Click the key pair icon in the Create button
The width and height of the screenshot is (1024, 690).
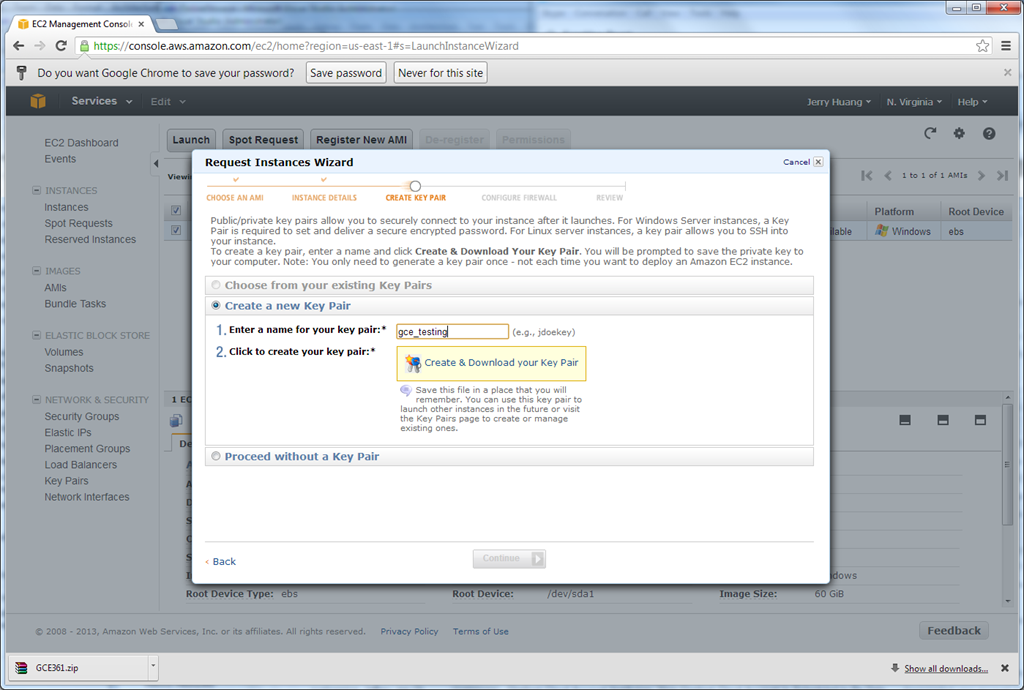tap(413, 363)
